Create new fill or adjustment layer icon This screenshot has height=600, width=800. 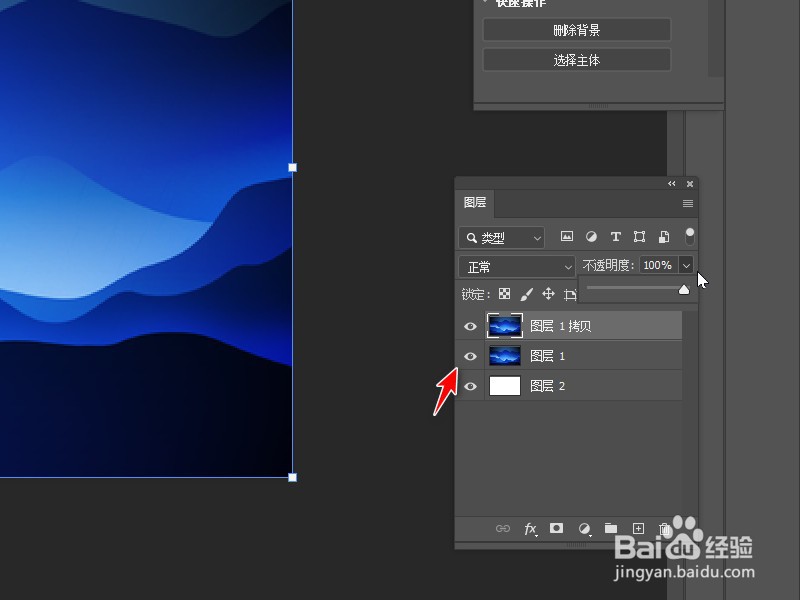[585, 529]
